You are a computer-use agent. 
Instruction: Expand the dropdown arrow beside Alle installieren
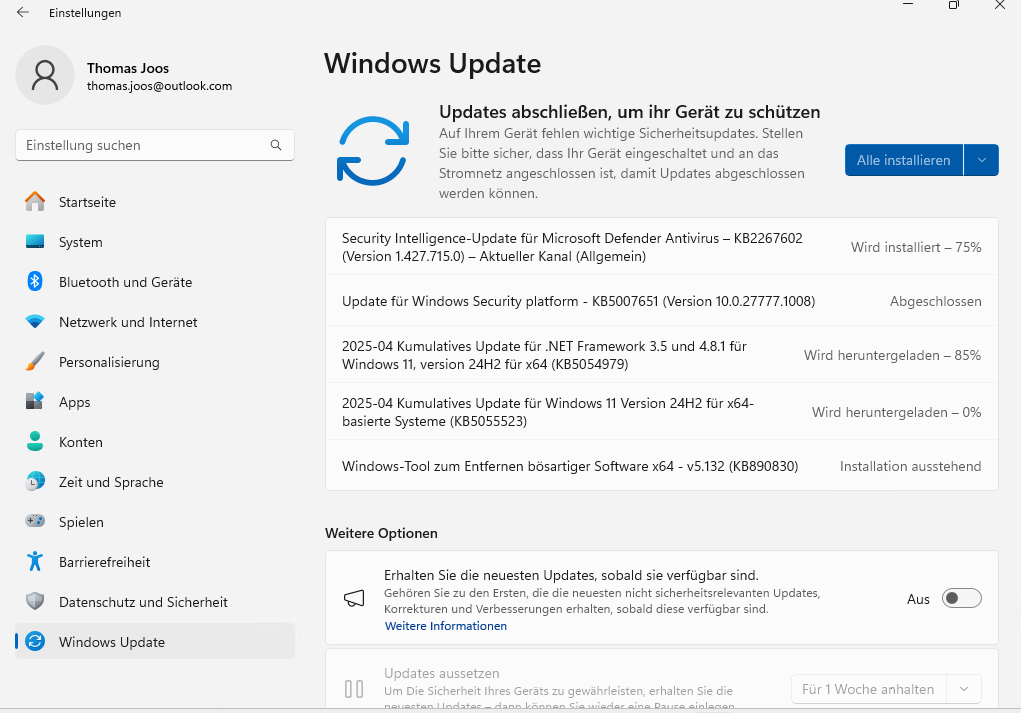(x=981, y=160)
